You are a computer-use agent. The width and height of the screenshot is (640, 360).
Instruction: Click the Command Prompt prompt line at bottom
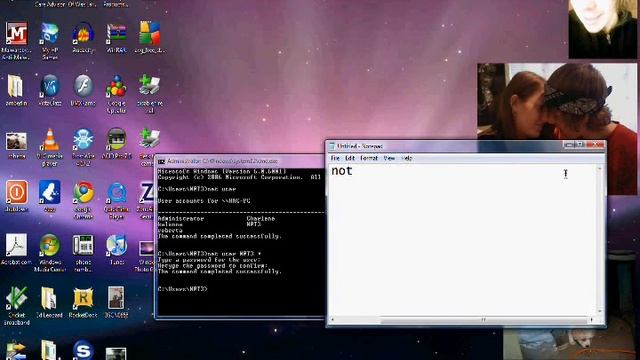(182, 289)
